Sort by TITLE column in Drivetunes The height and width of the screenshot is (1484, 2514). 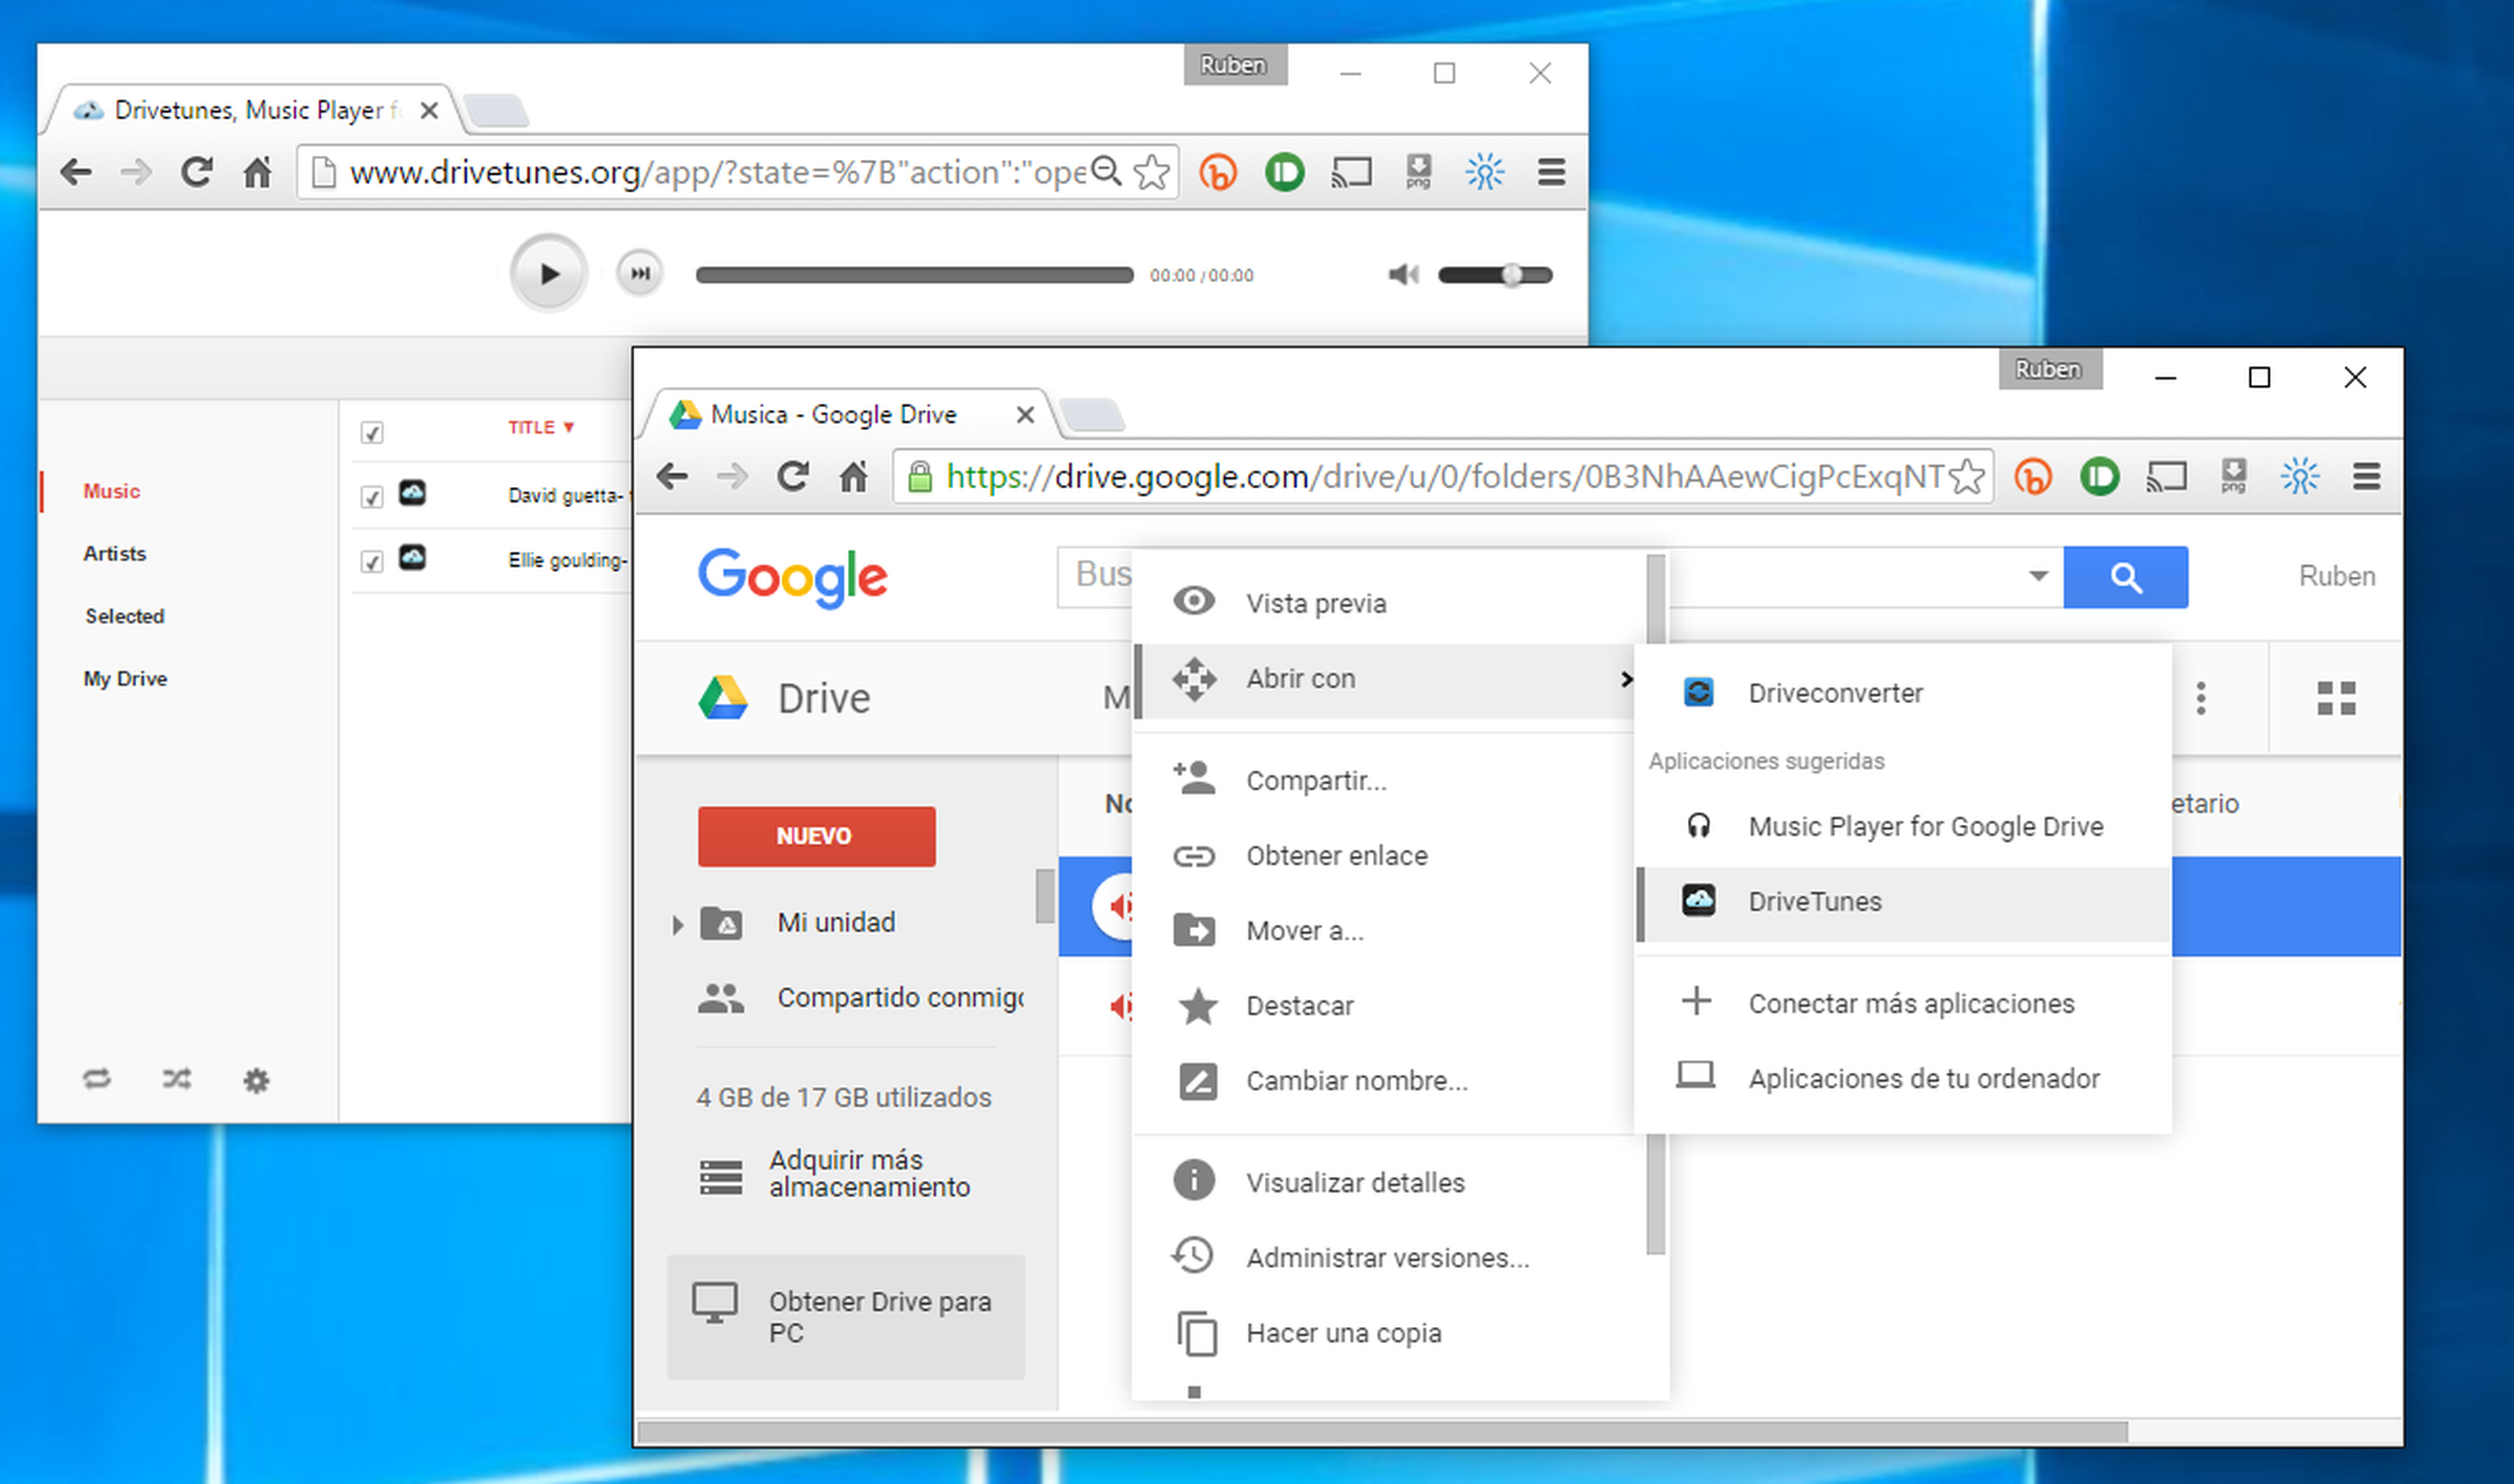tap(541, 427)
